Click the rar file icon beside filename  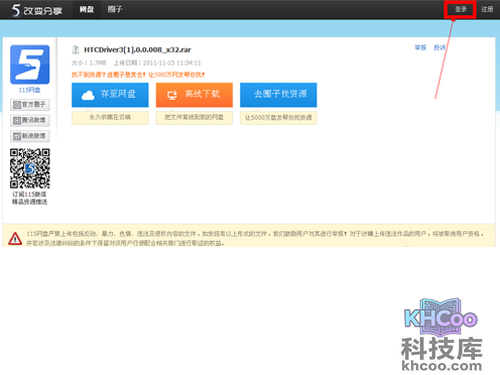[76, 50]
